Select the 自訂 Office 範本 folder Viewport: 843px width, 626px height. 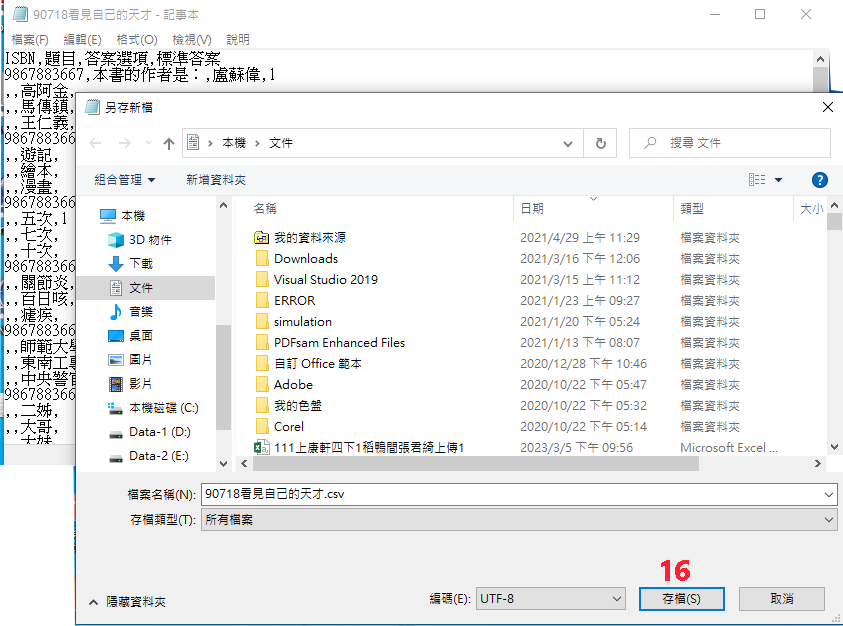pos(308,364)
